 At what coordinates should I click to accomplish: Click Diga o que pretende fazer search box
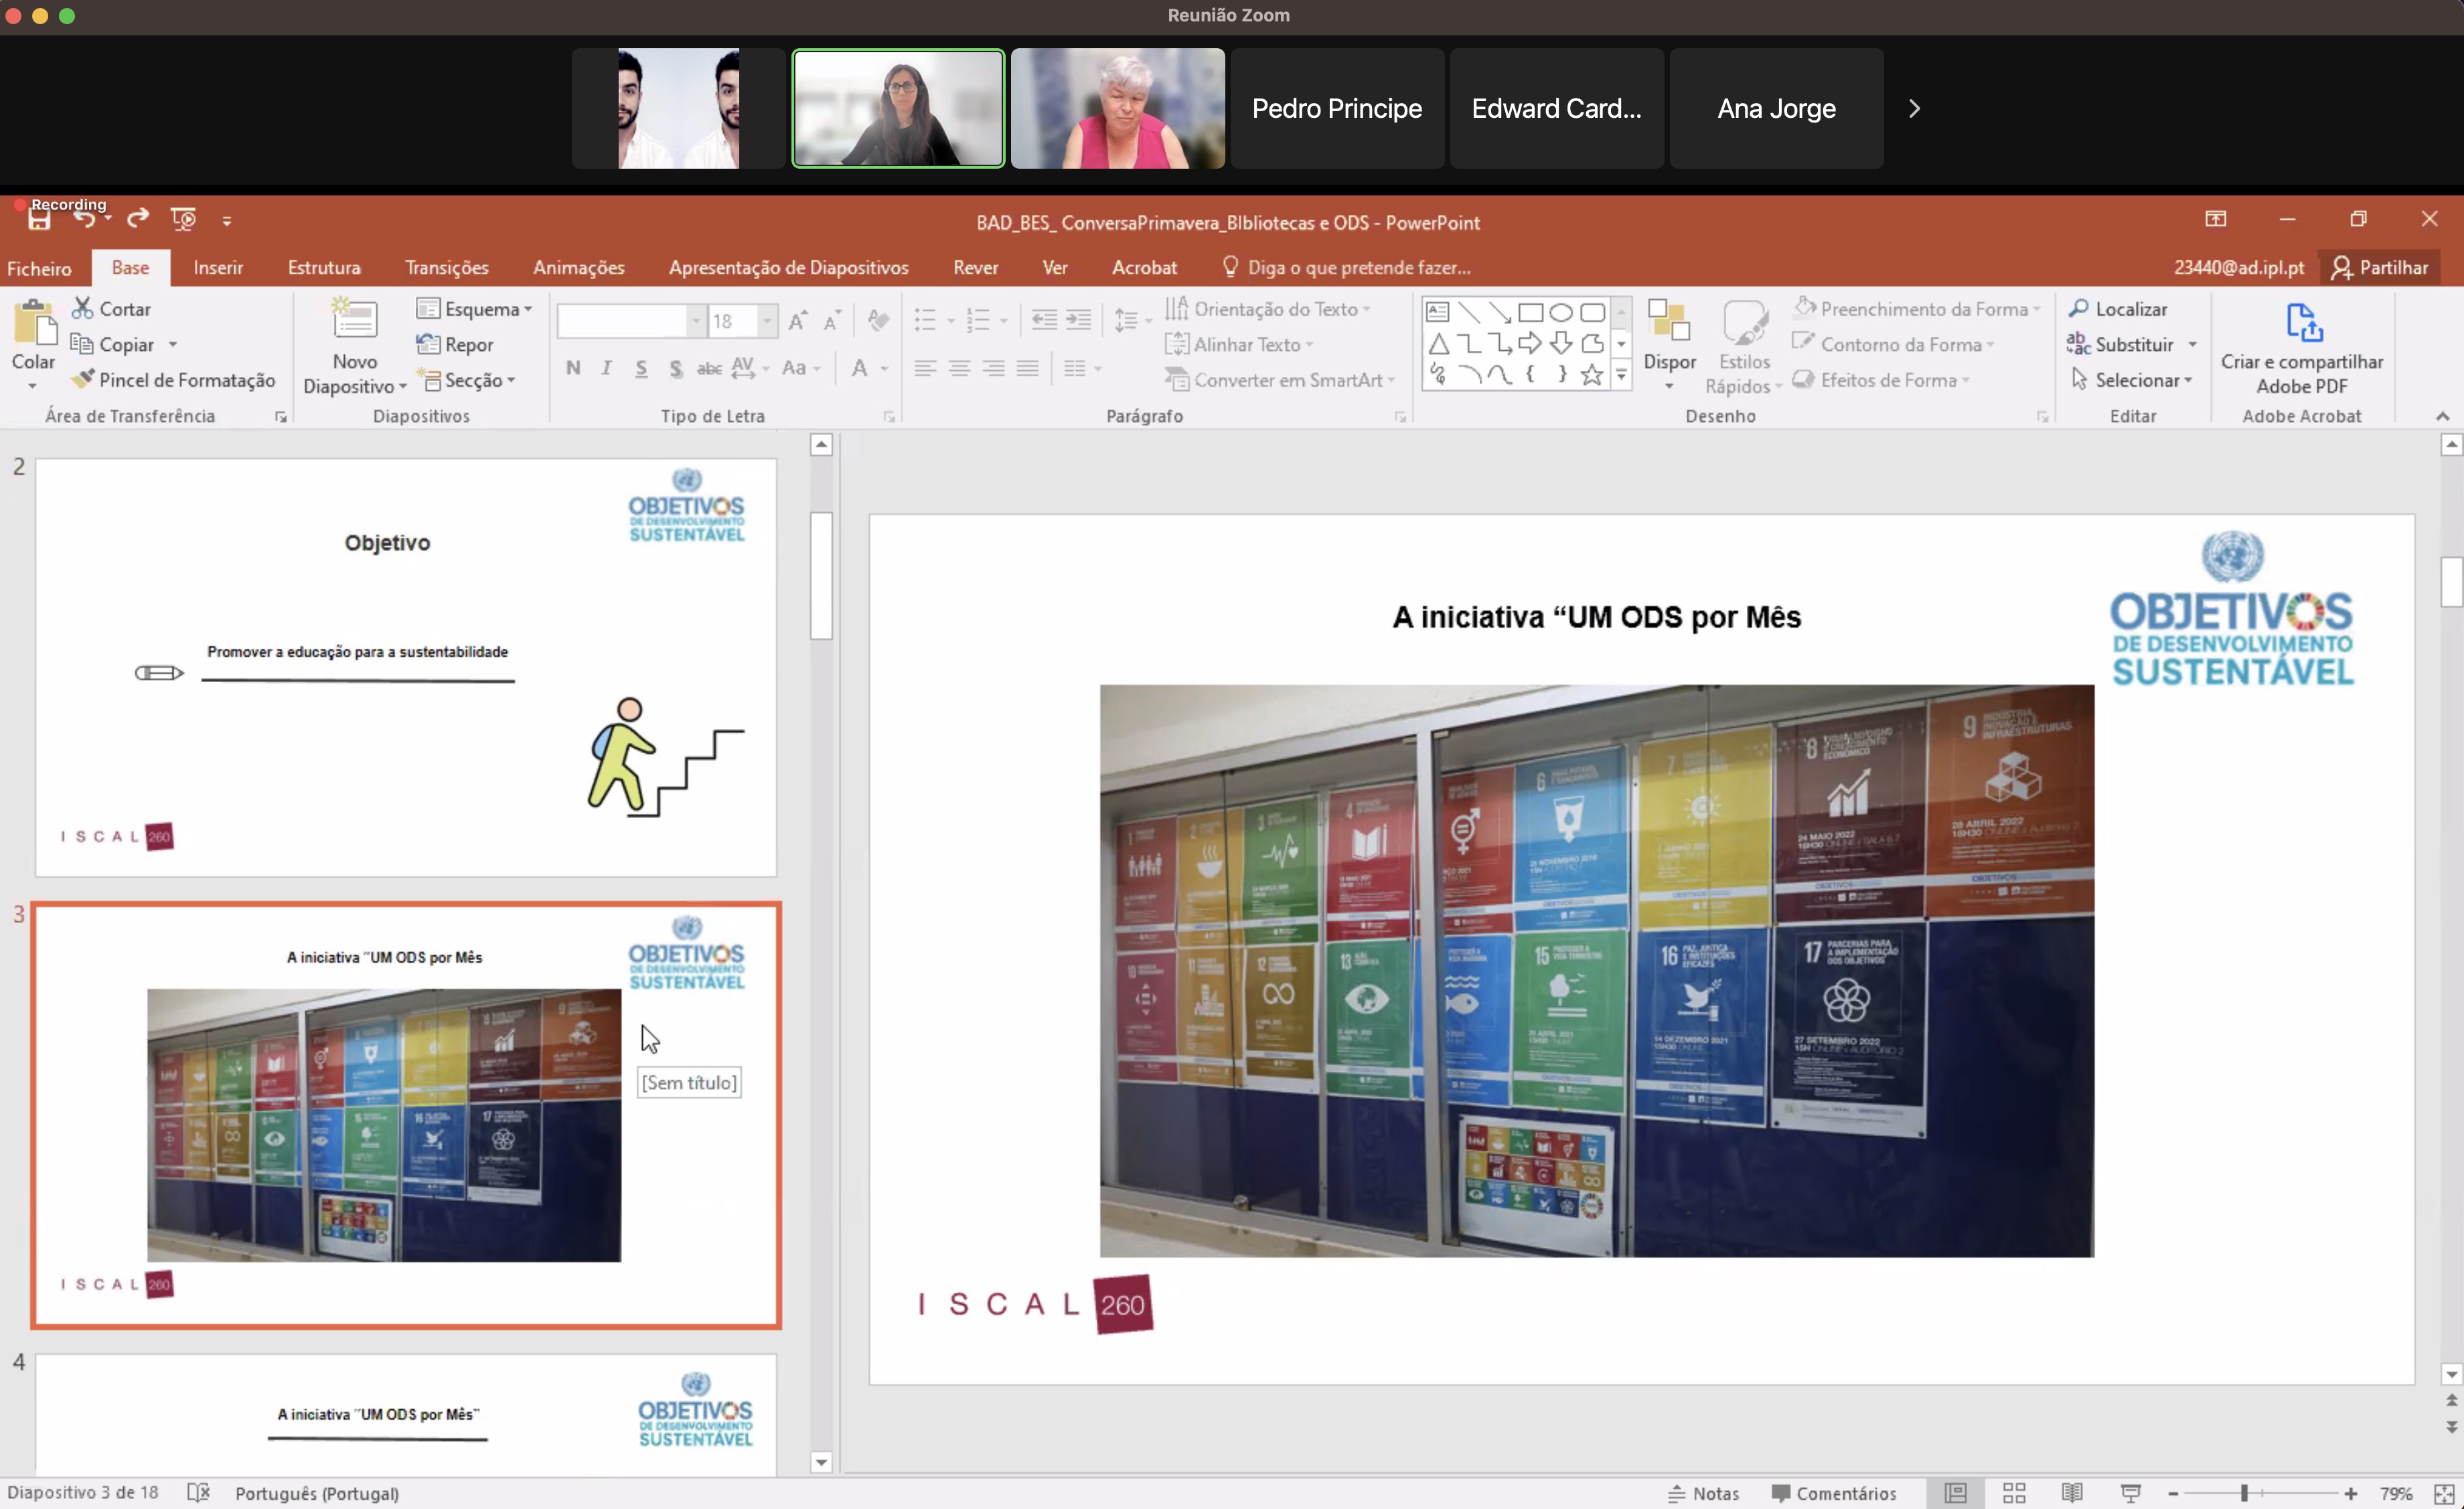click(1346, 267)
